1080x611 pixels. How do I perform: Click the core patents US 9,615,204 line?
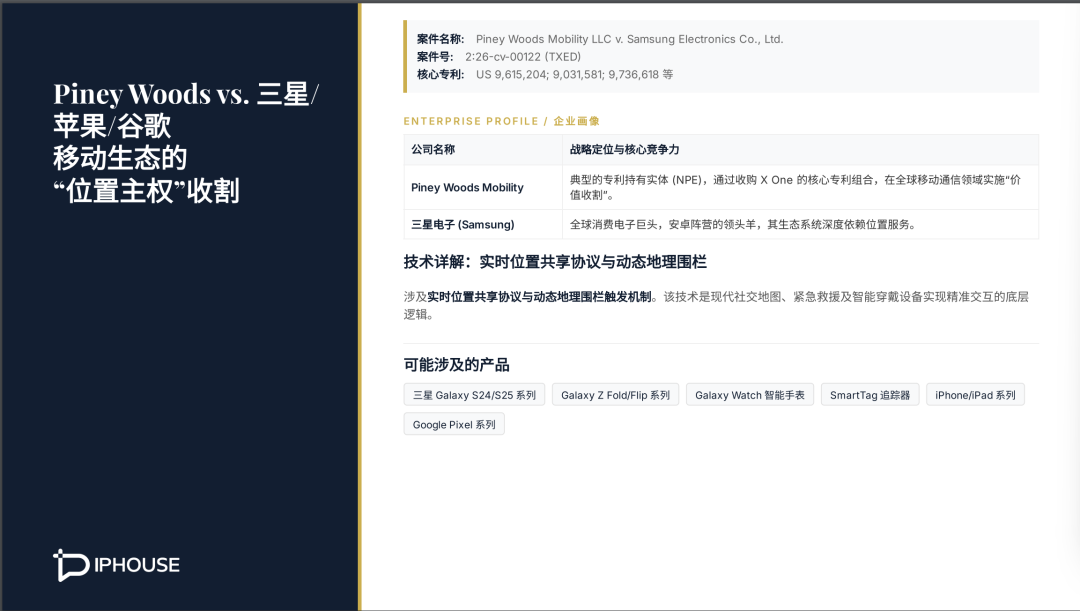pos(574,74)
